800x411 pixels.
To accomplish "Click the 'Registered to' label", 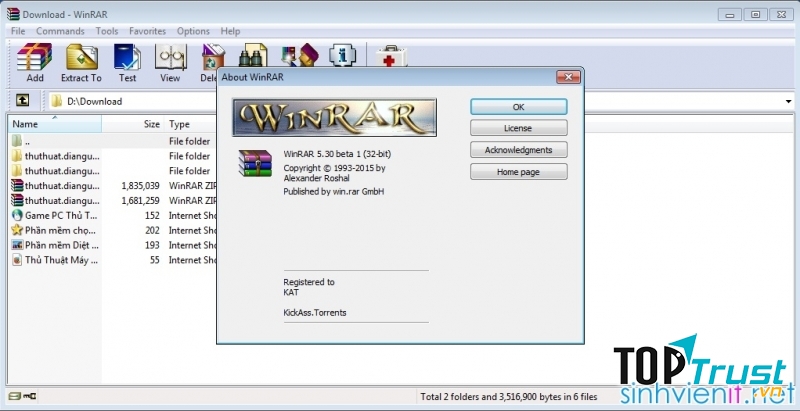I will 309,282.
